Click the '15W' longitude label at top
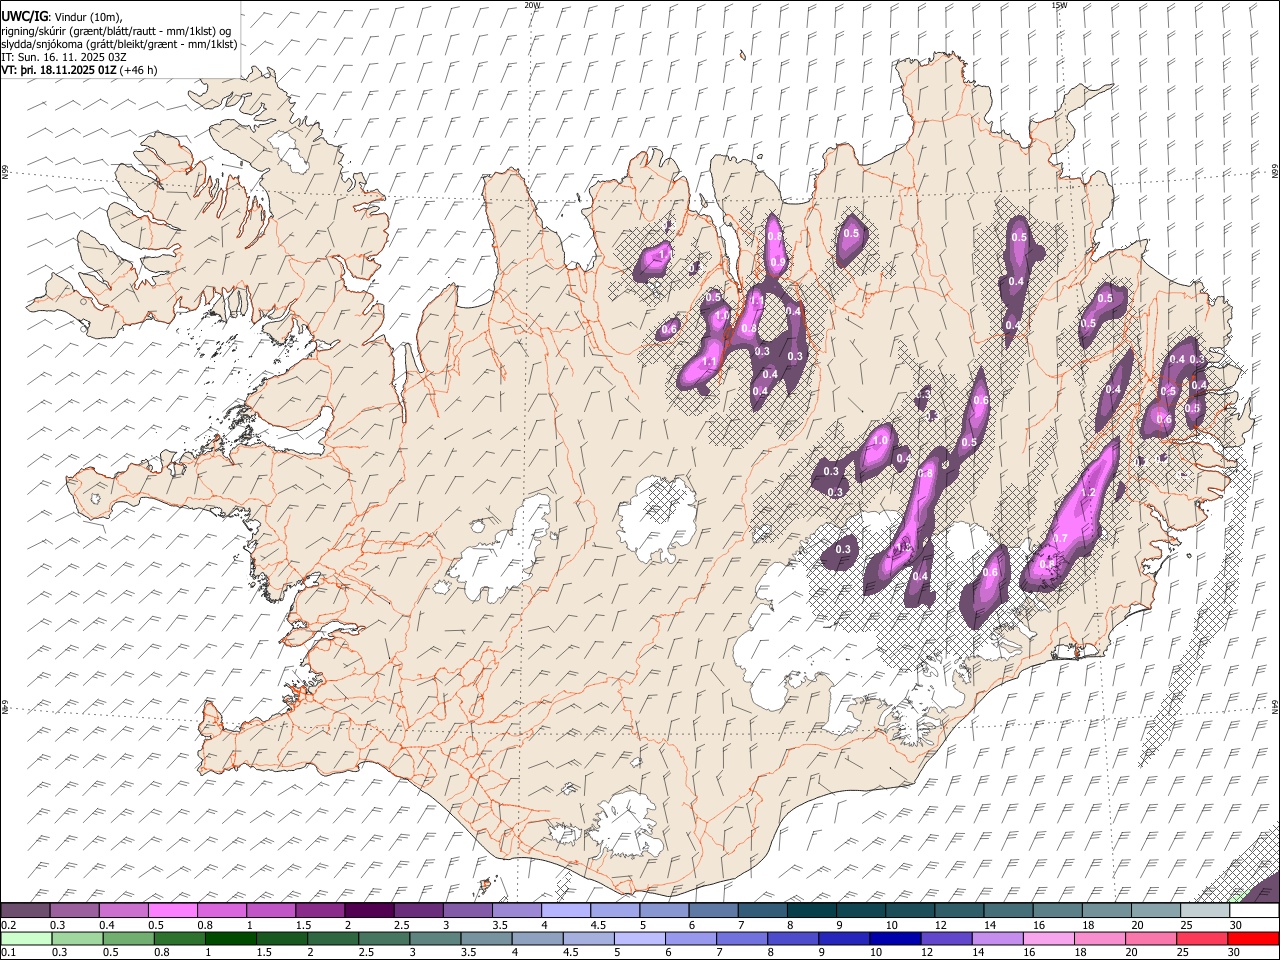The image size is (1280, 960). click(1058, 5)
